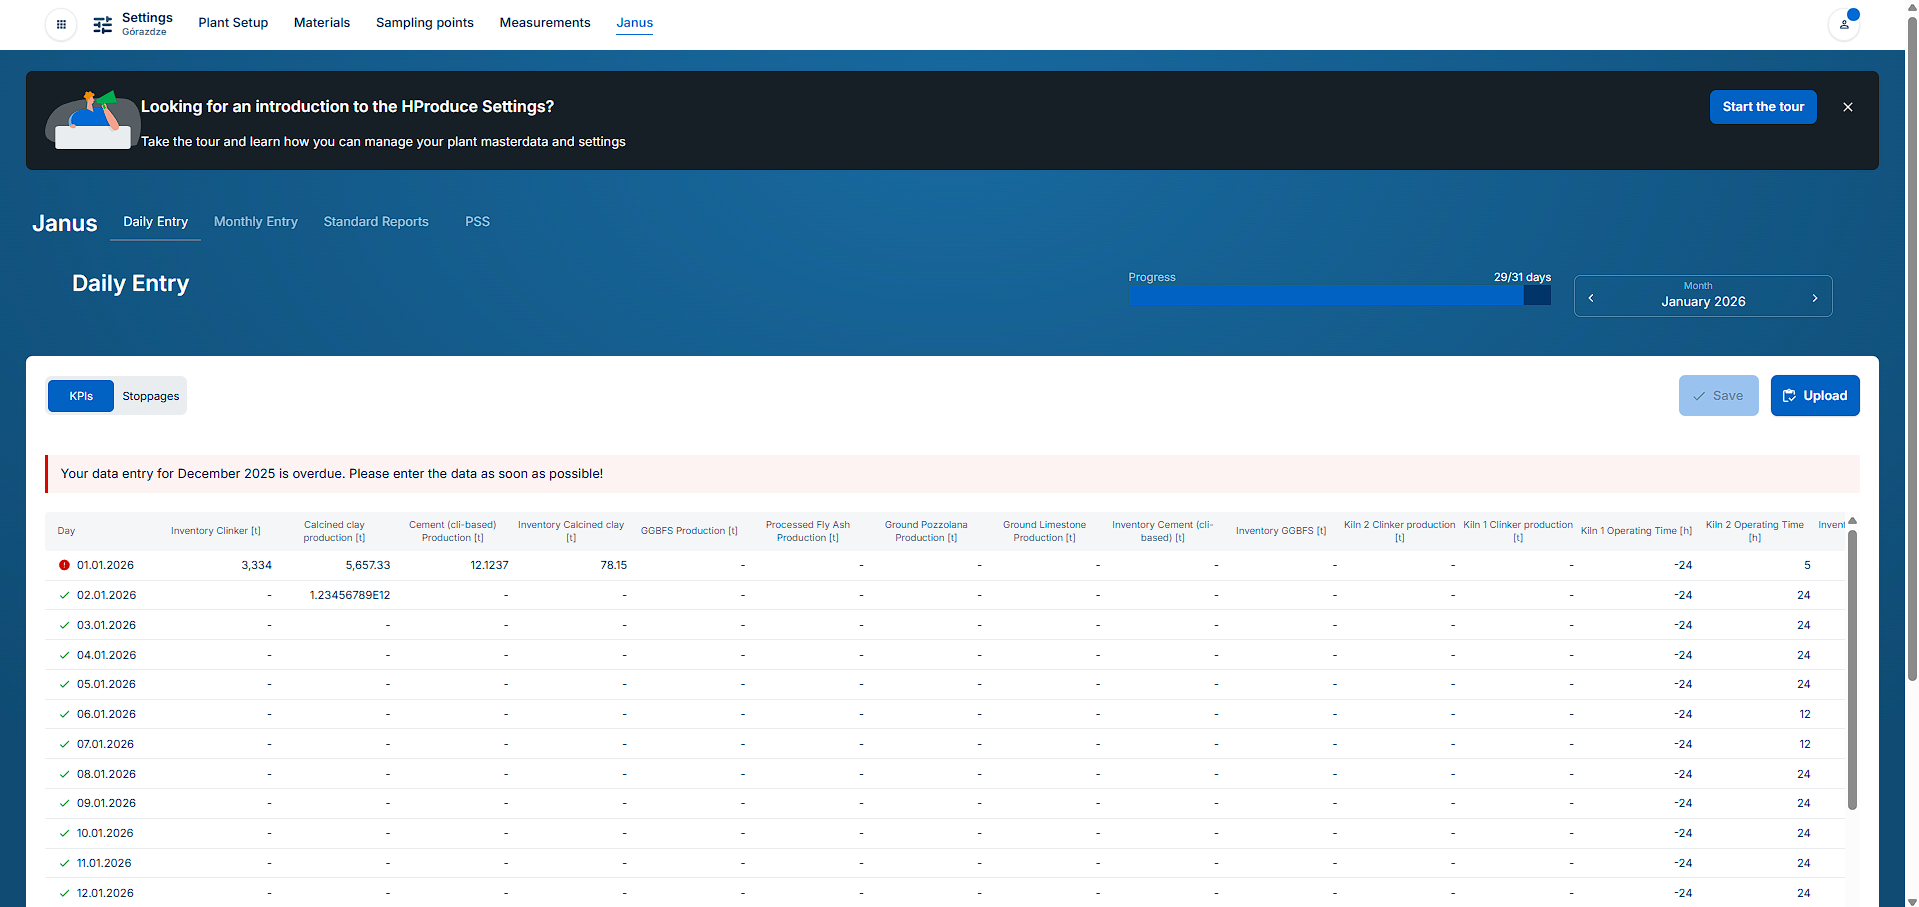Click the GGBFS Production [t] column header
This screenshot has width=1919, height=907.
(x=689, y=531)
